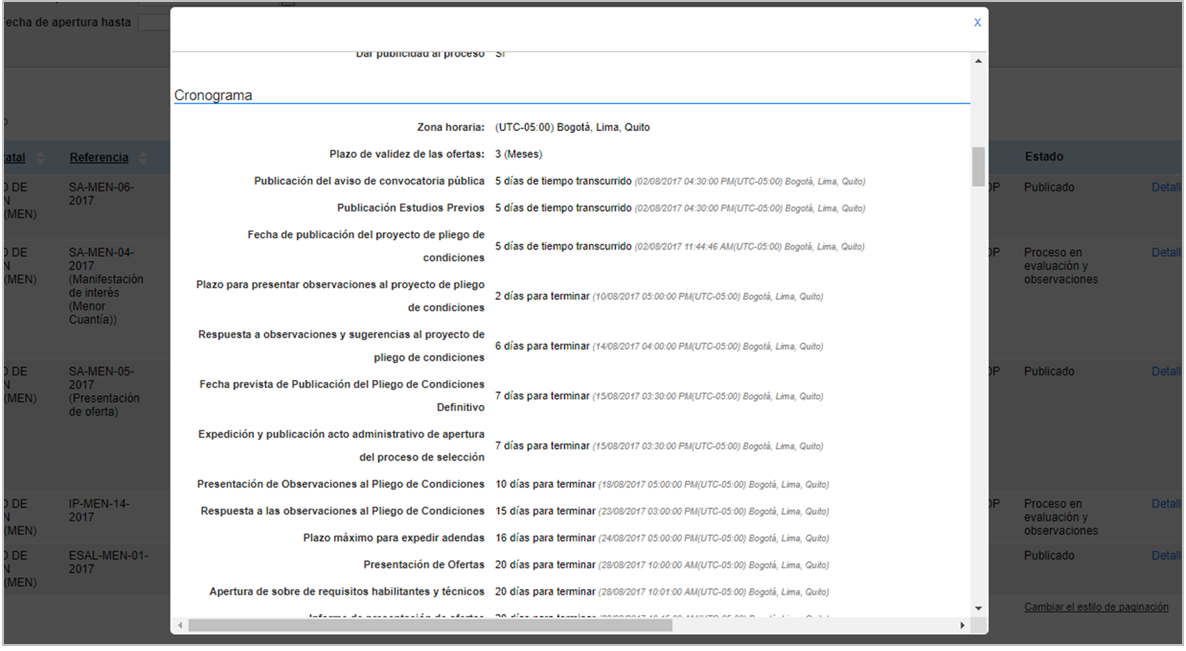The height and width of the screenshot is (651, 1186).
Task: Click the Estado column header in background
Action: click(x=1044, y=157)
